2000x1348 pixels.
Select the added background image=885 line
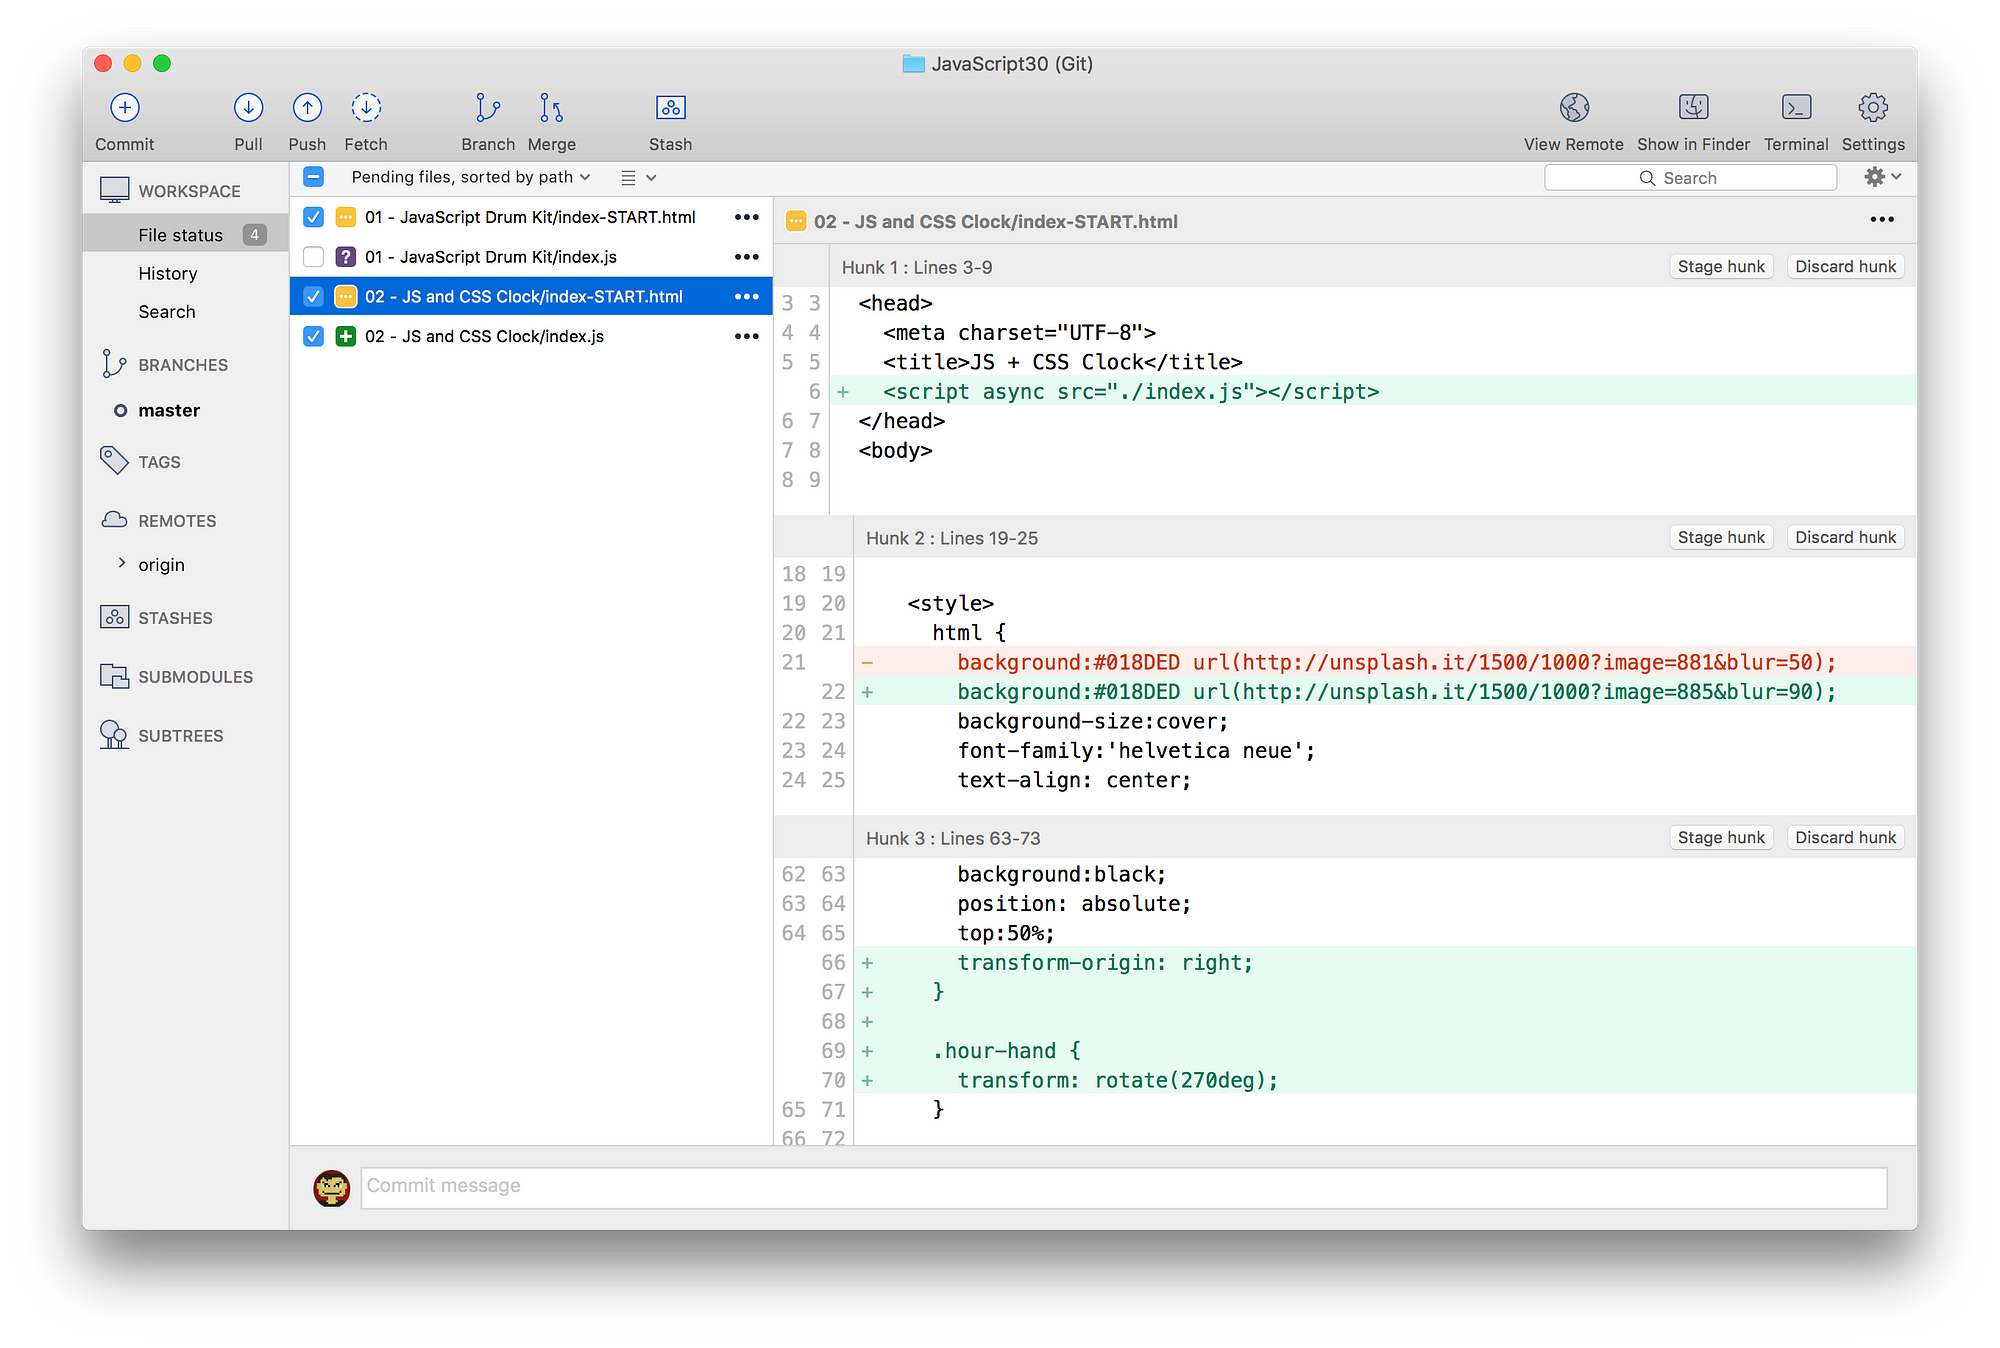(x=1385, y=692)
